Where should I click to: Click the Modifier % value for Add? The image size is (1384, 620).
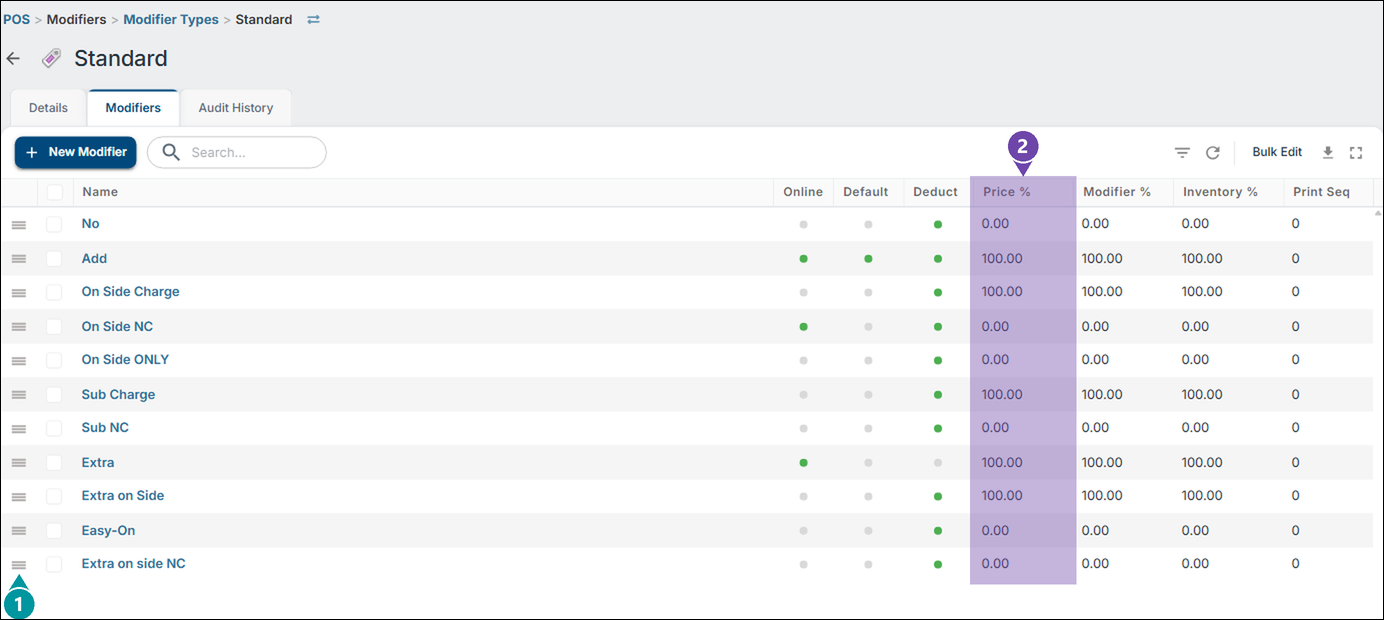click(x=1102, y=259)
